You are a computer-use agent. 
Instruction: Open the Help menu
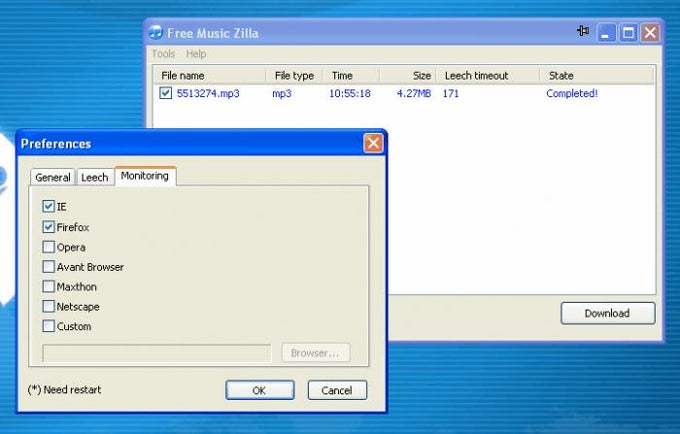(x=196, y=54)
